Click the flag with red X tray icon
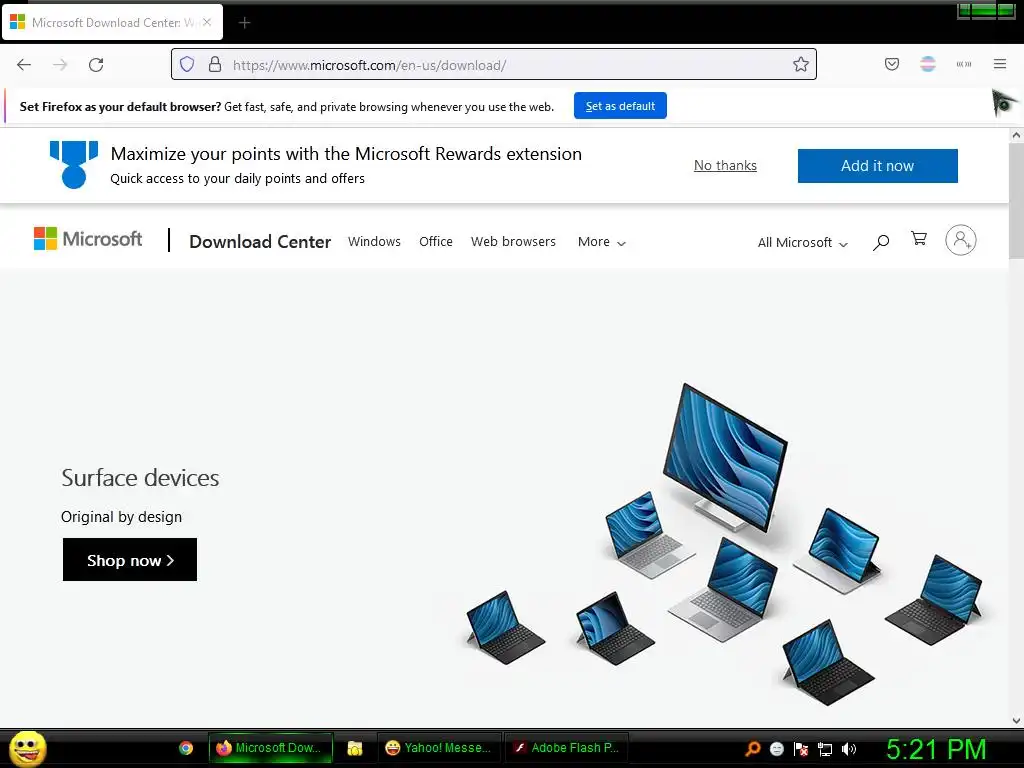Screen dimensions: 1024x768 pos(801,749)
